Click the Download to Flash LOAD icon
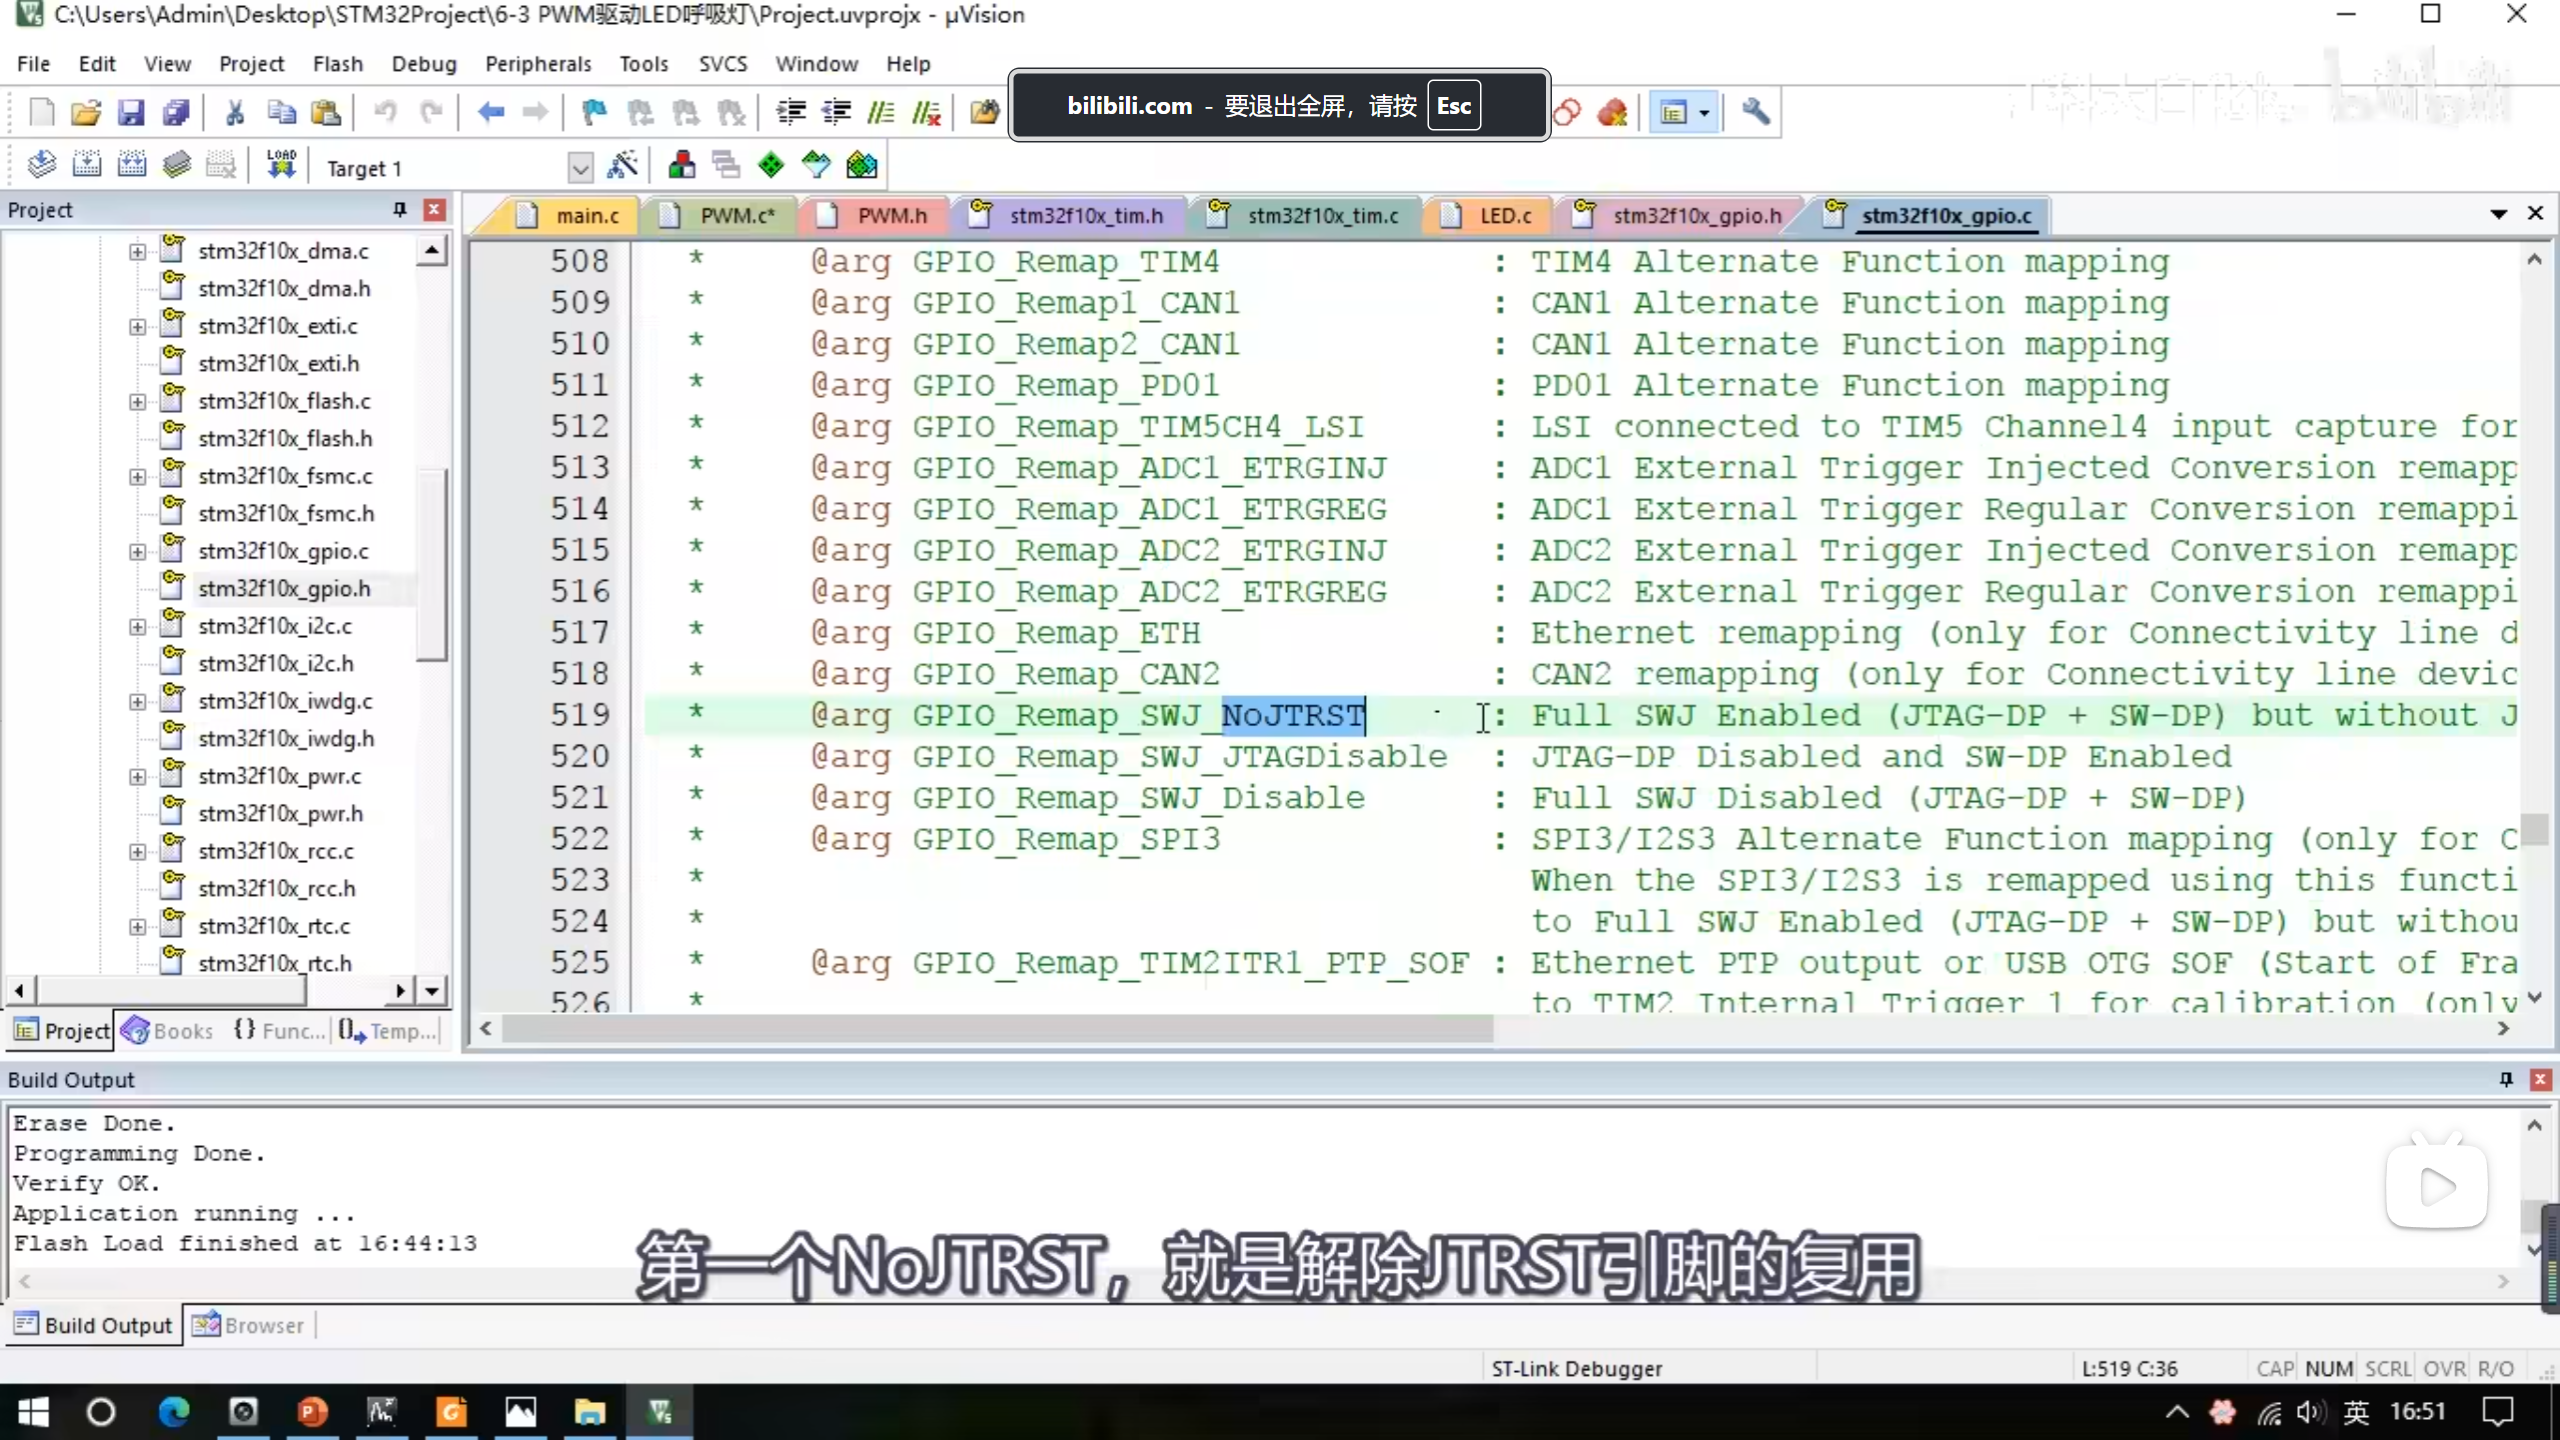The height and width of the screenshot is (1440, 2560). click(x=281, y=165)
